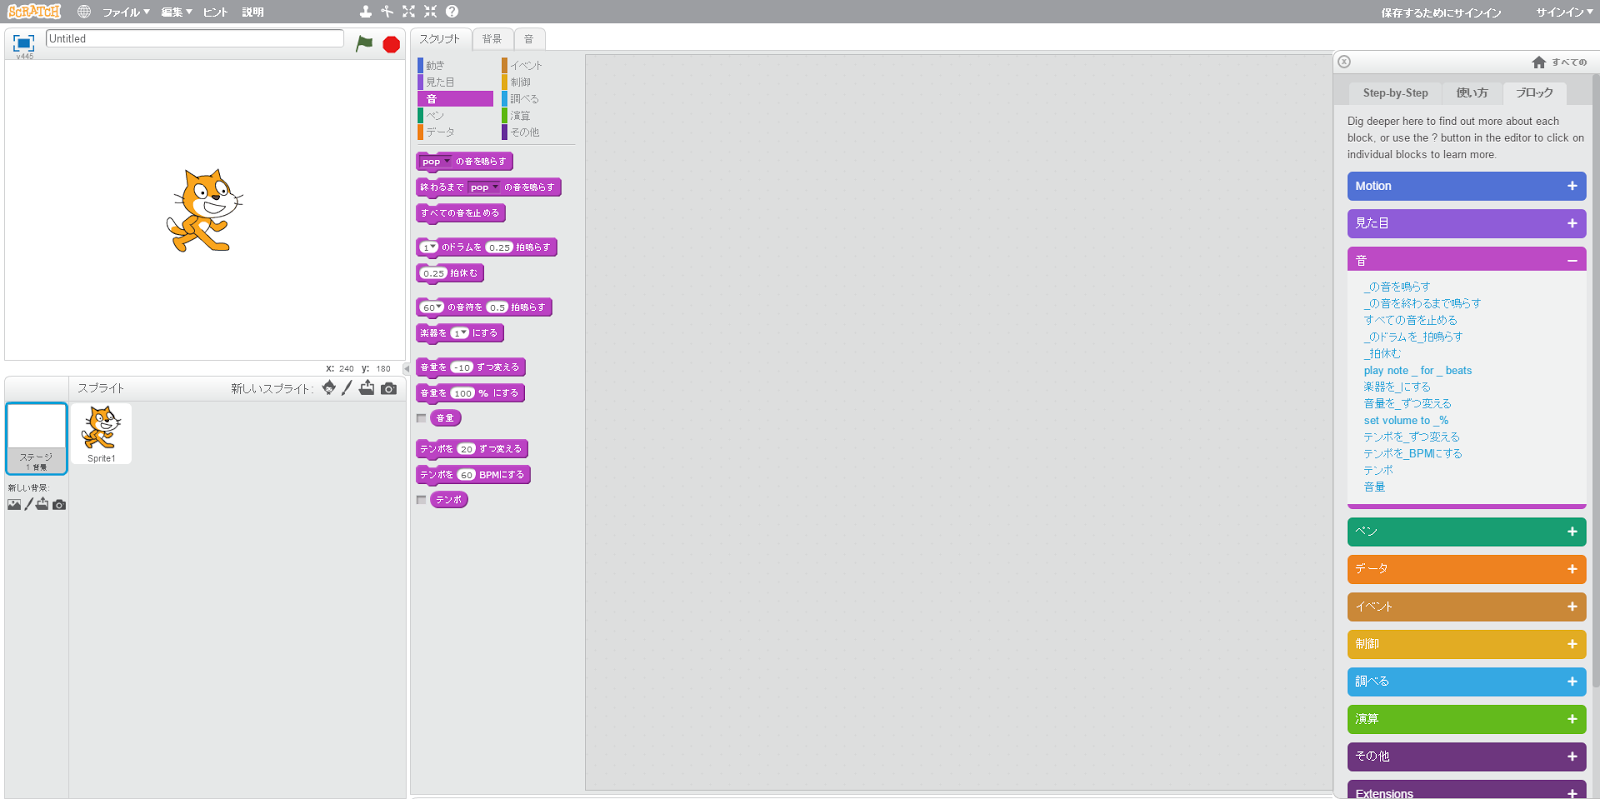
Task: Take backdrop photo with camera icon
Action: 59,505
